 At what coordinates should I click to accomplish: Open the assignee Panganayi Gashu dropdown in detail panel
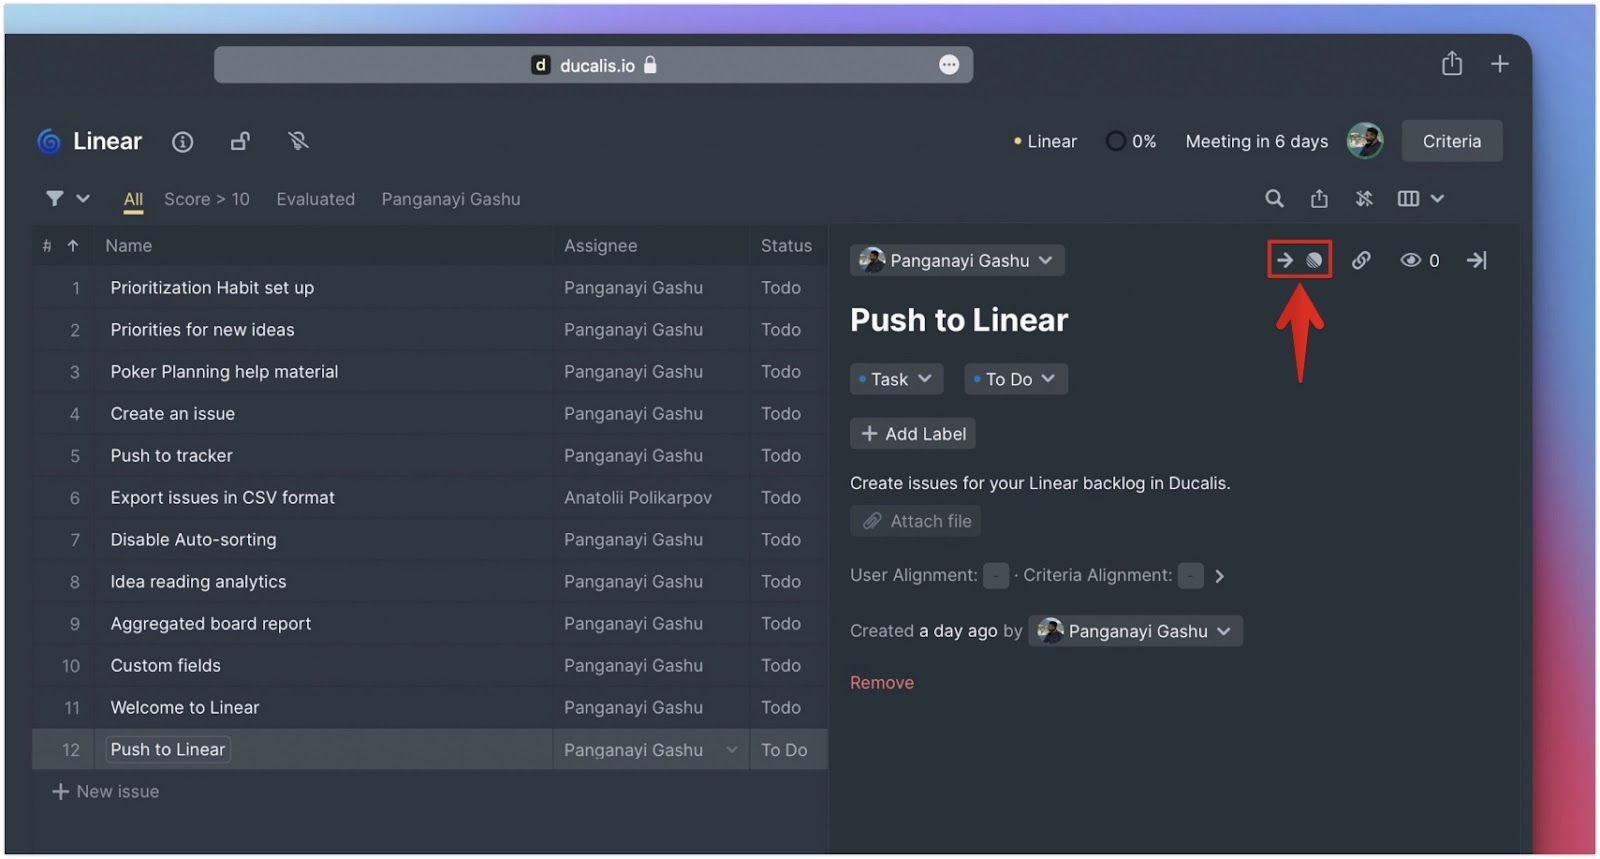(x=957, y=260)
